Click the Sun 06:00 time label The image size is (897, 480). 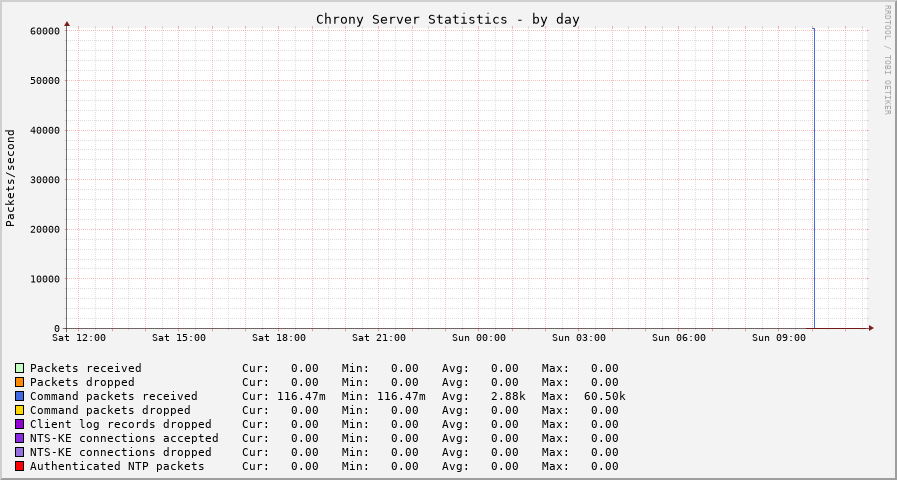[x=679, y=338]
